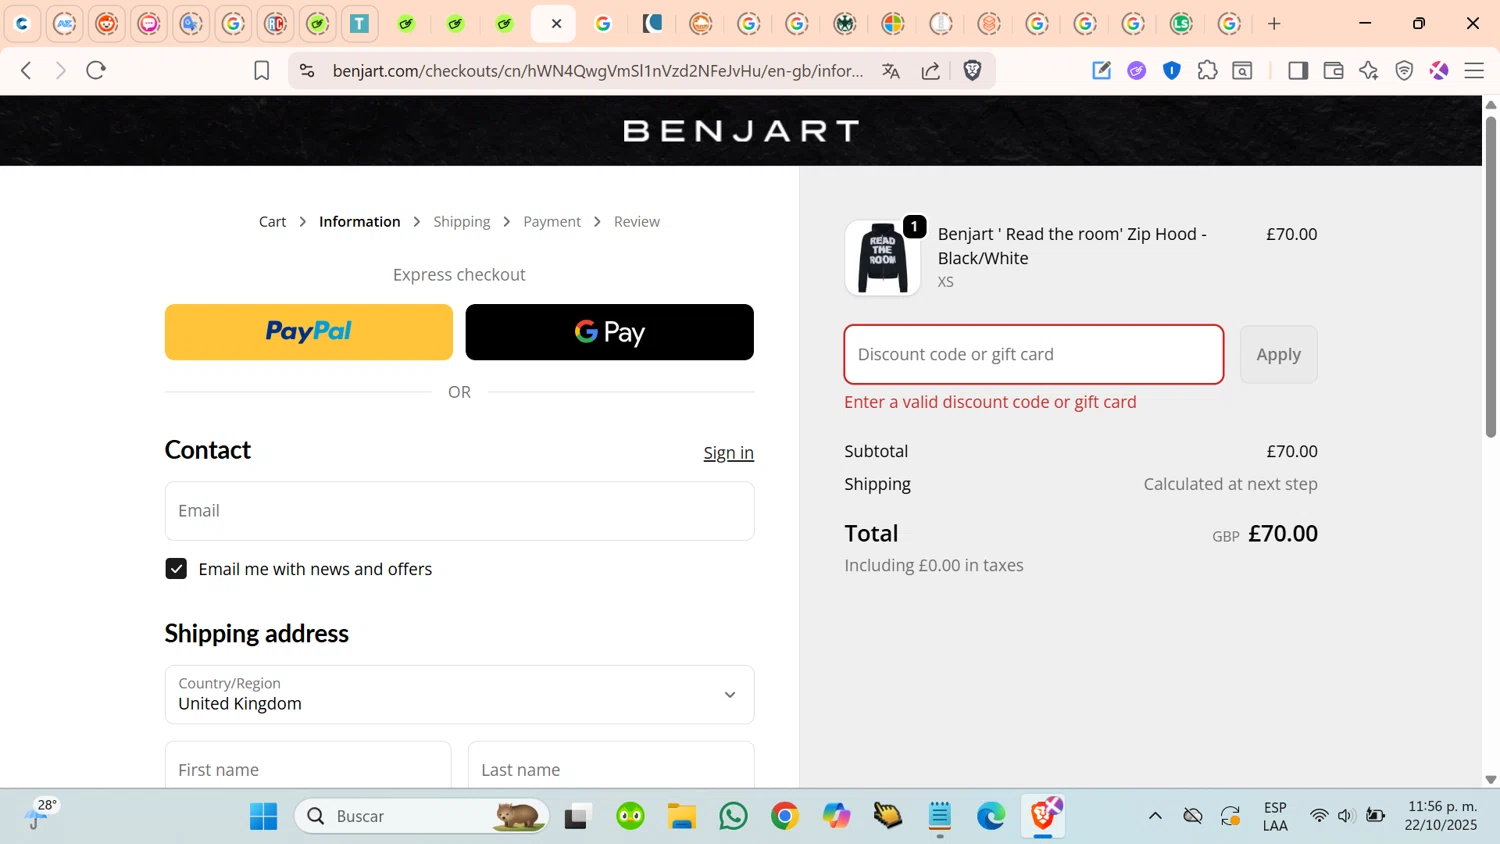Click the Review breadcrumb step
Screen dimensions: 1500x844
click(x=636, y=222)
